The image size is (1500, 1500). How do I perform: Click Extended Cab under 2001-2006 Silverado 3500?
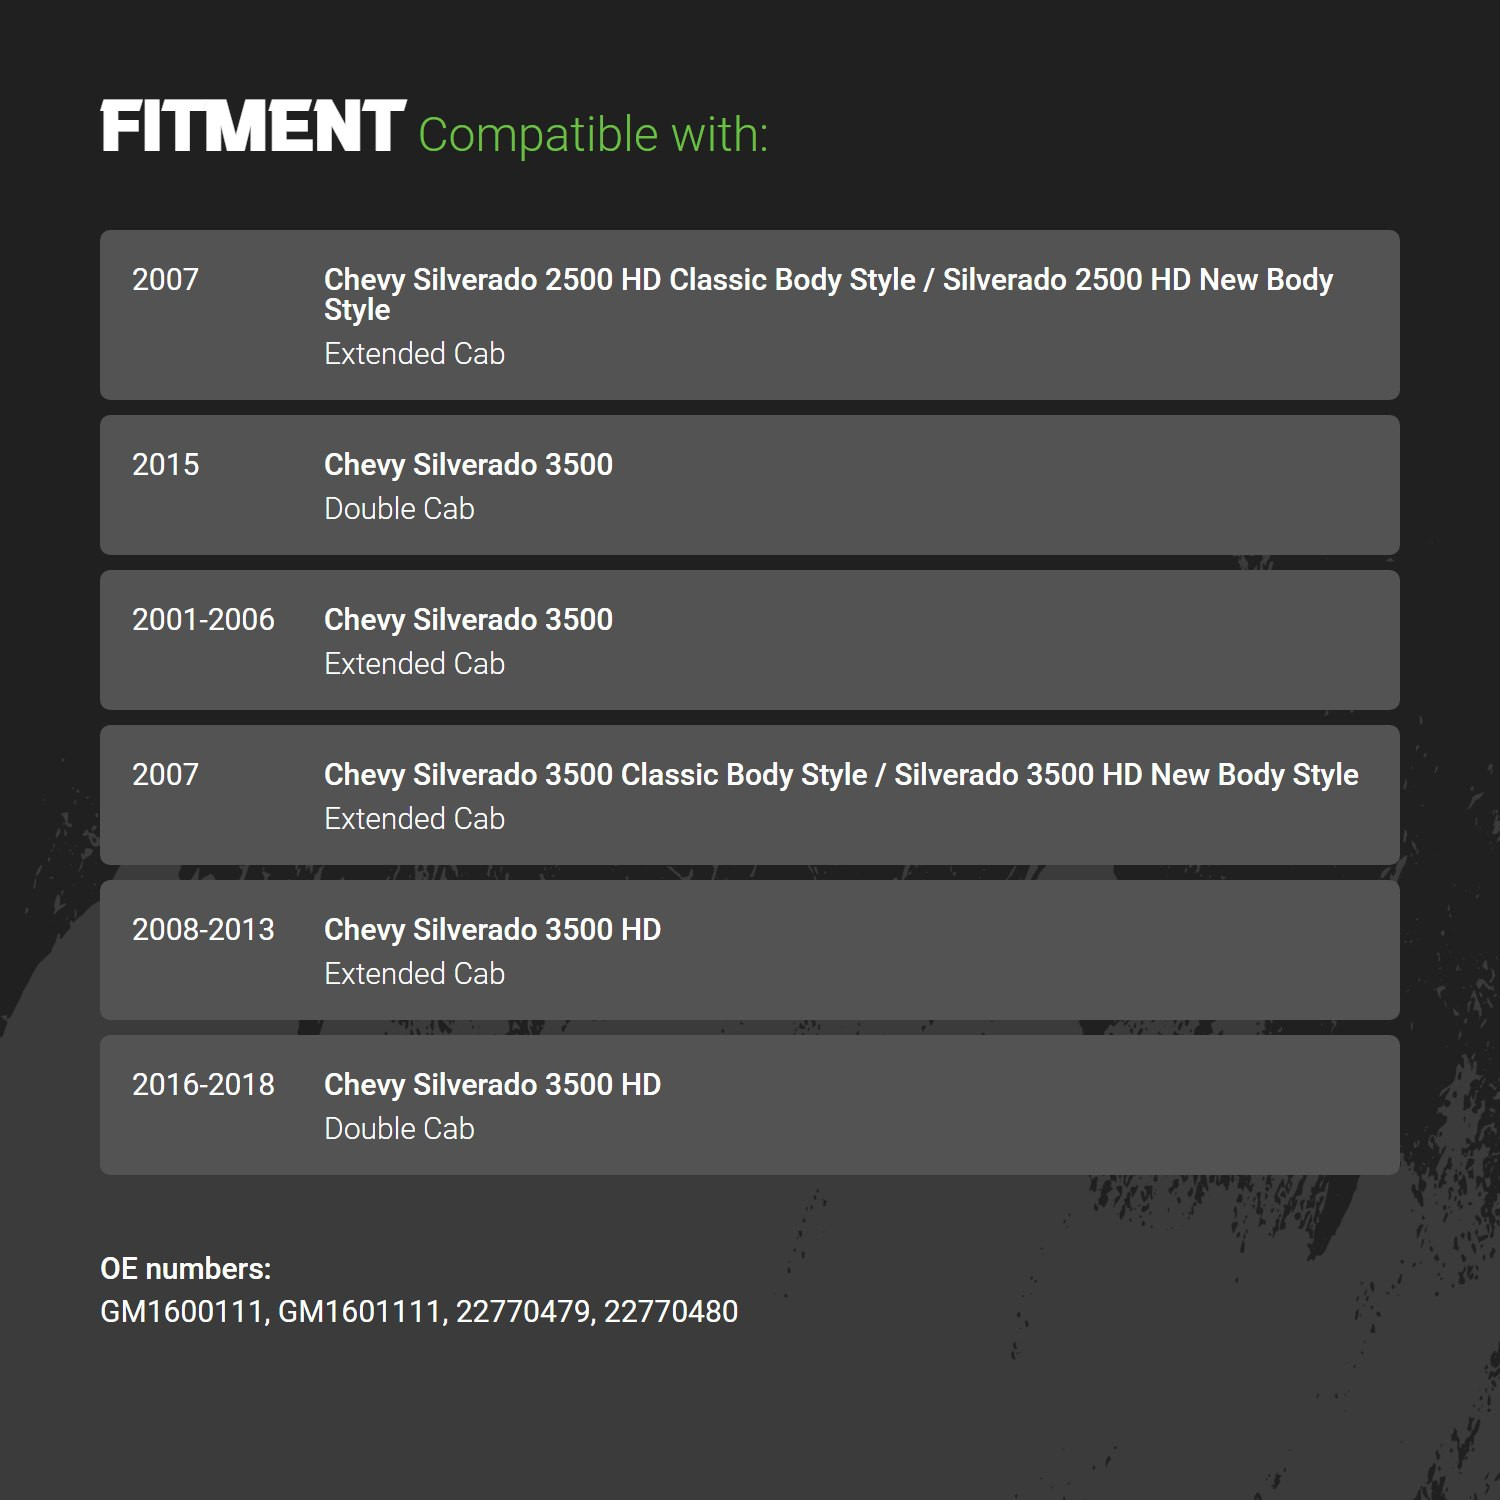point(414,664)
